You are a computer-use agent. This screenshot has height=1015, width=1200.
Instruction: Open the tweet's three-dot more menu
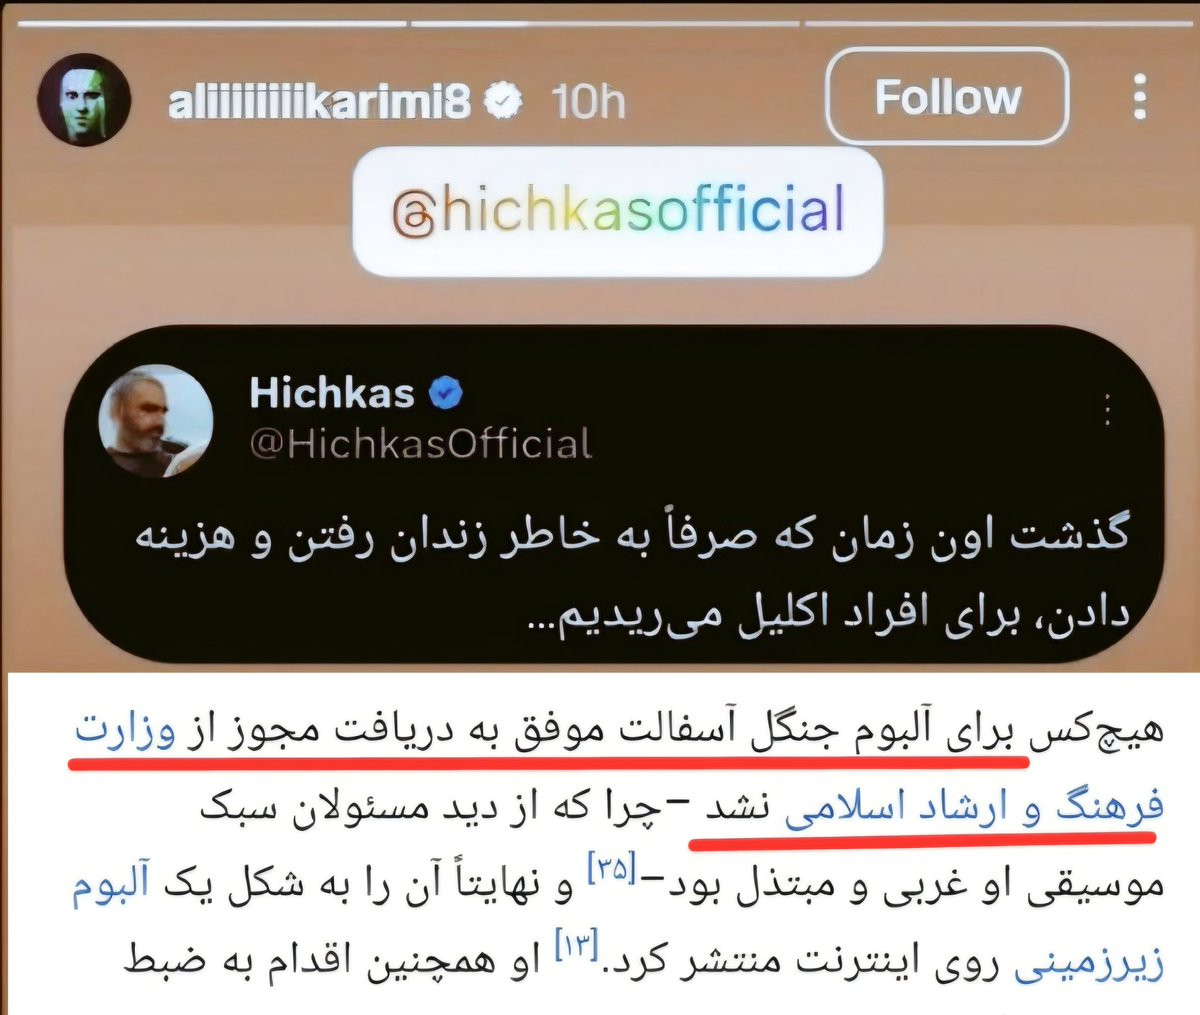coord(1107,410)
